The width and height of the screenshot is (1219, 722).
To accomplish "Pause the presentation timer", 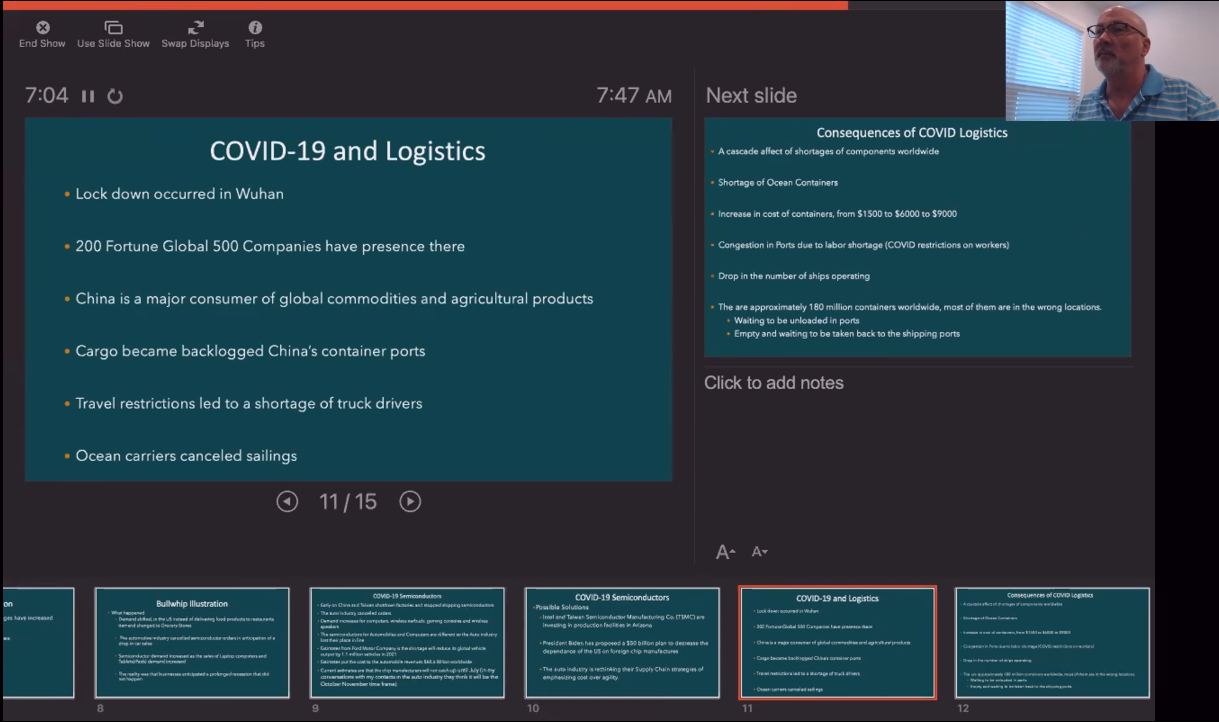I will click(x=88, y=97).
